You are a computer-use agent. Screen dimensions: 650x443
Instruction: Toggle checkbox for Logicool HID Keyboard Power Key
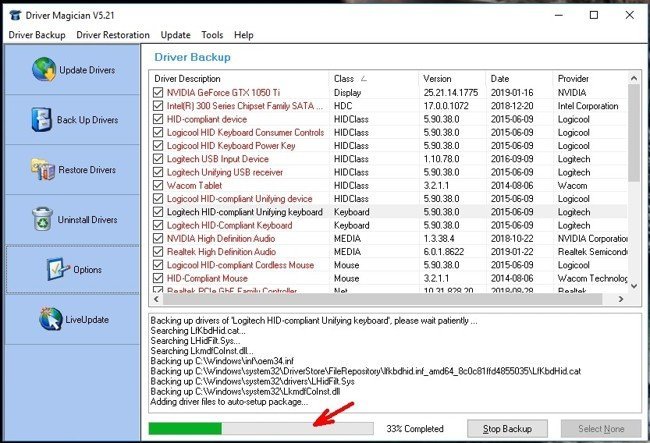pyautogui.click(x=158, y=145)
